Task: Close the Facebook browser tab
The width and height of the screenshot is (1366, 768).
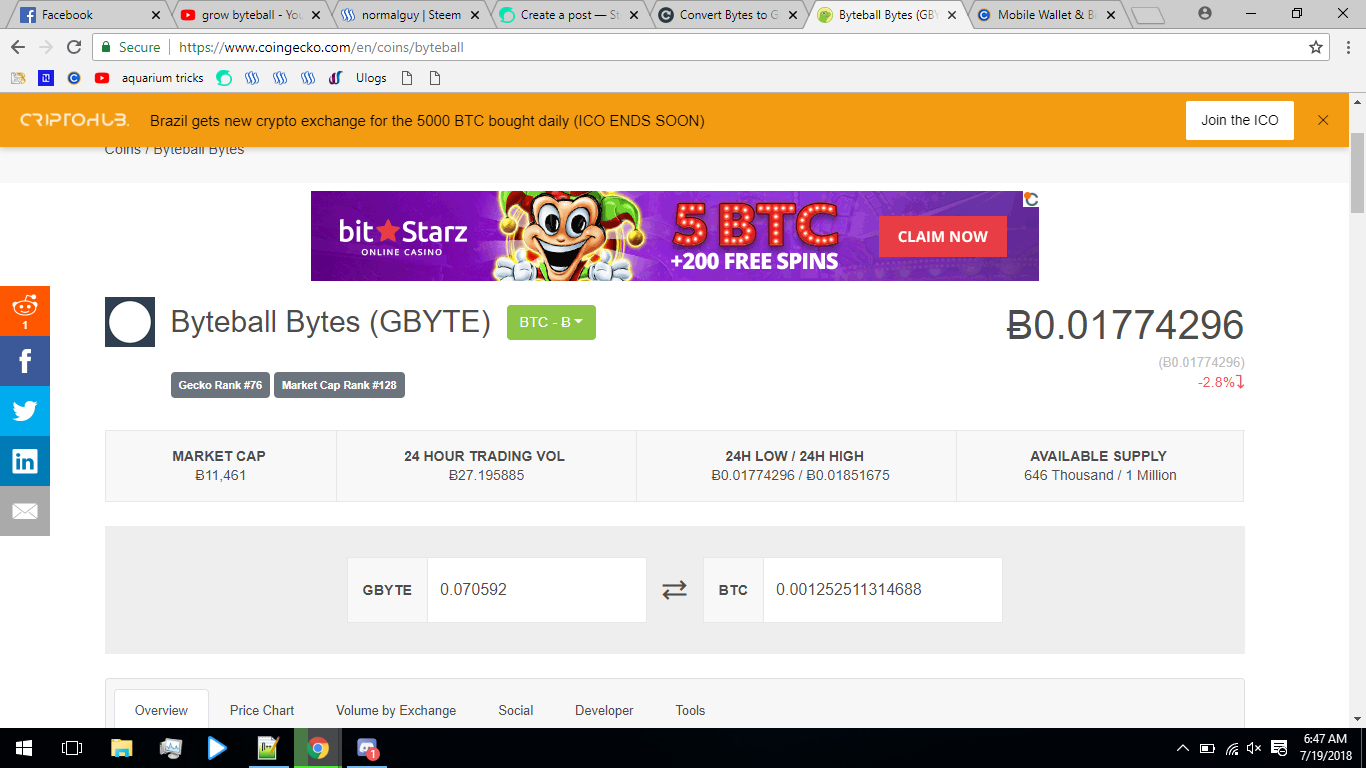Action: click(155, 15)
